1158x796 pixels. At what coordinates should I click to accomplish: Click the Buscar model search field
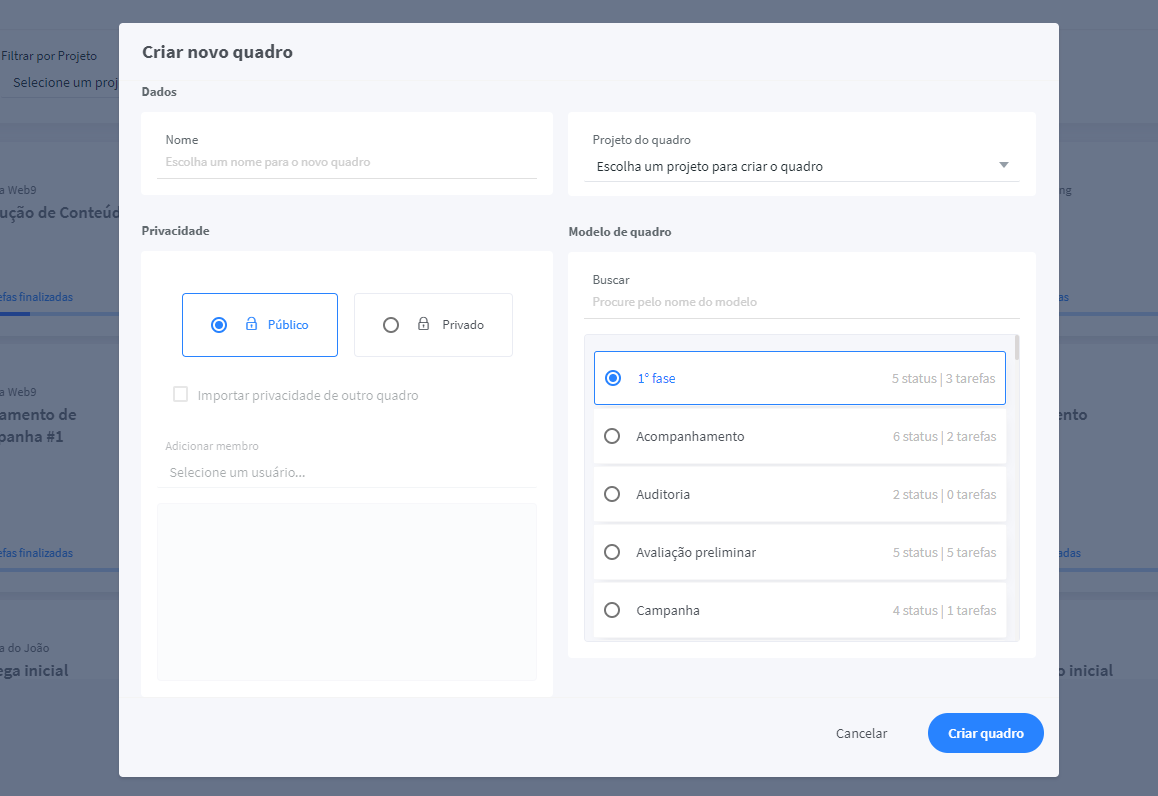(x=801, y=302)
